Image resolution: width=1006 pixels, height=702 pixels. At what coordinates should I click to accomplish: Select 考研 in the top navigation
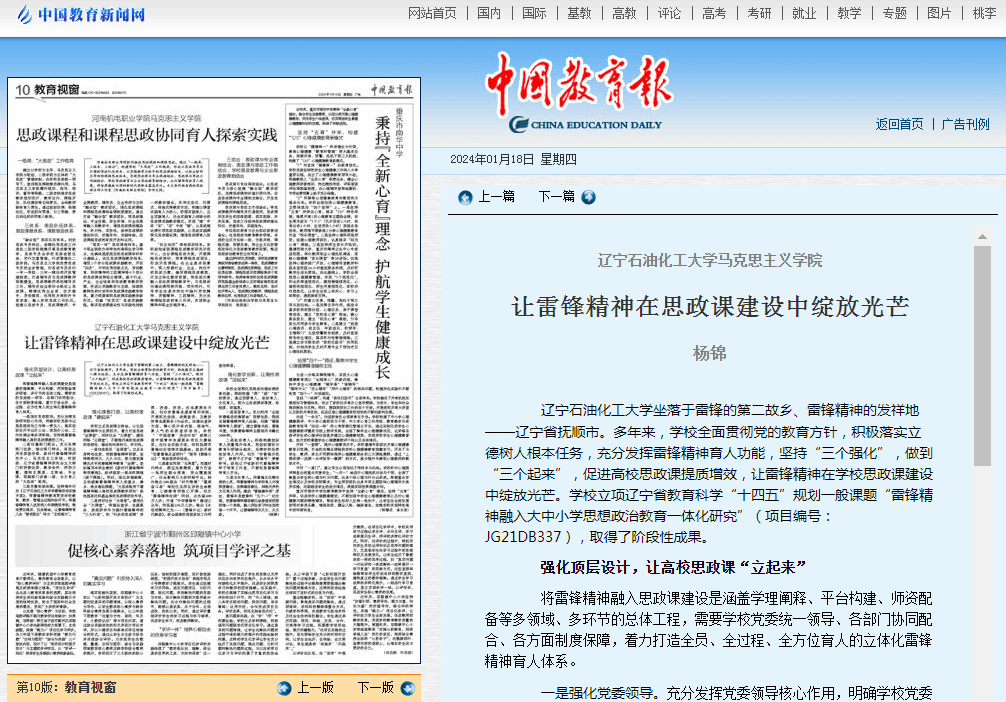click(759, 13)
